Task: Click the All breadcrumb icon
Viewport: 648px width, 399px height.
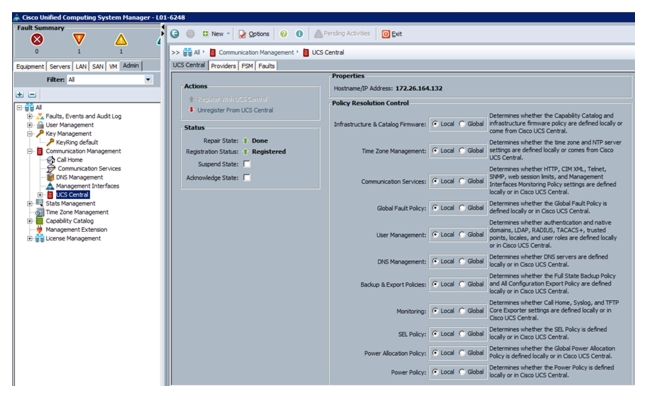Action: point(188,53)
